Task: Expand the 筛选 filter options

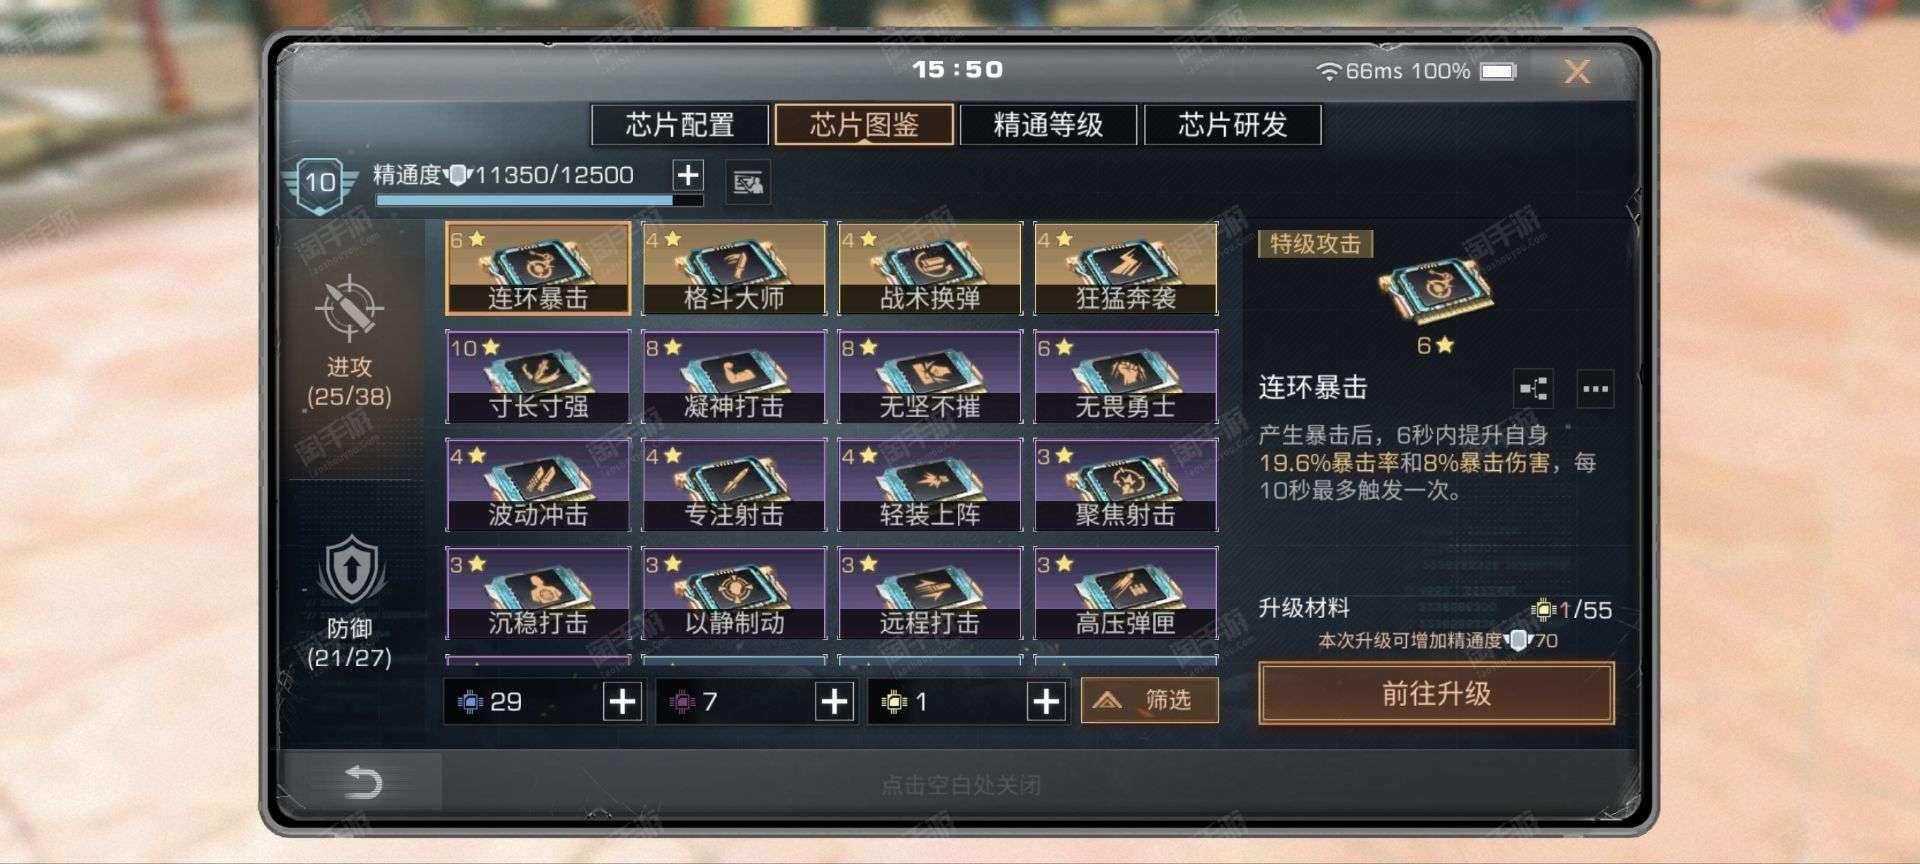Action: [1149, 700]
